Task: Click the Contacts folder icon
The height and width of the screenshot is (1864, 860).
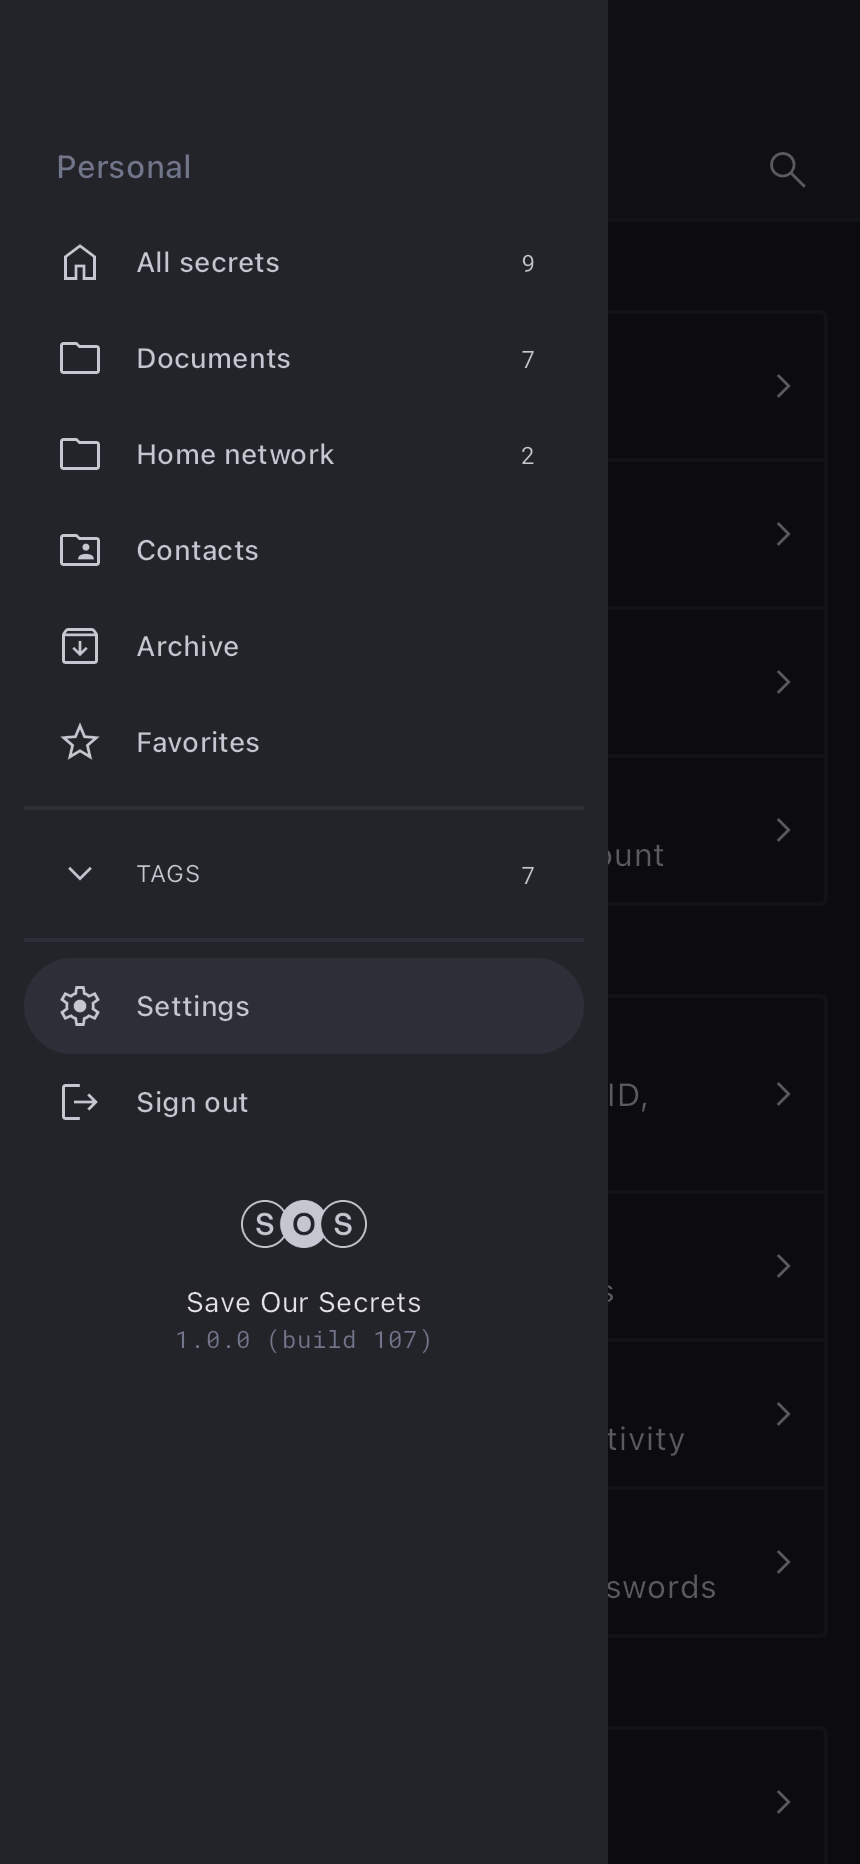Action: pyautogui.click(x=80, y=550)
